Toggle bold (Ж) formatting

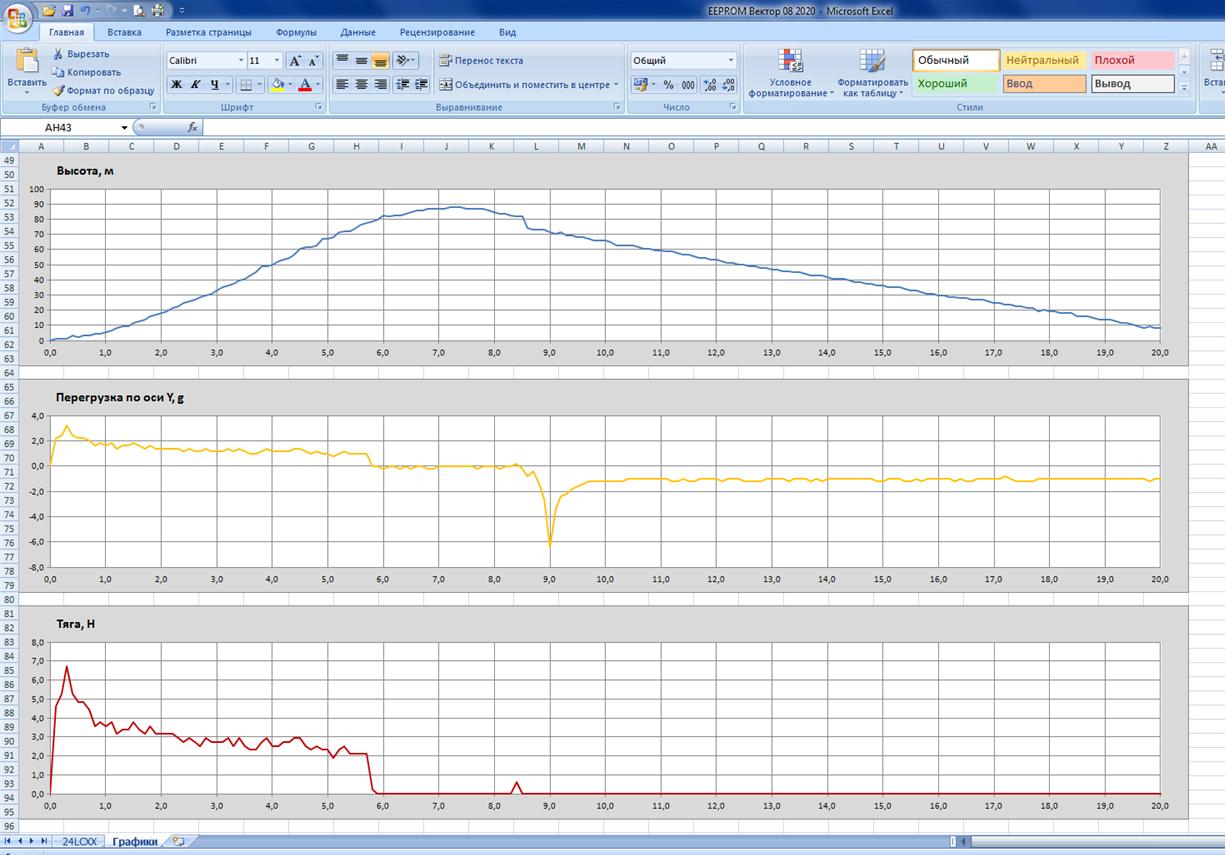coord(177,85)
